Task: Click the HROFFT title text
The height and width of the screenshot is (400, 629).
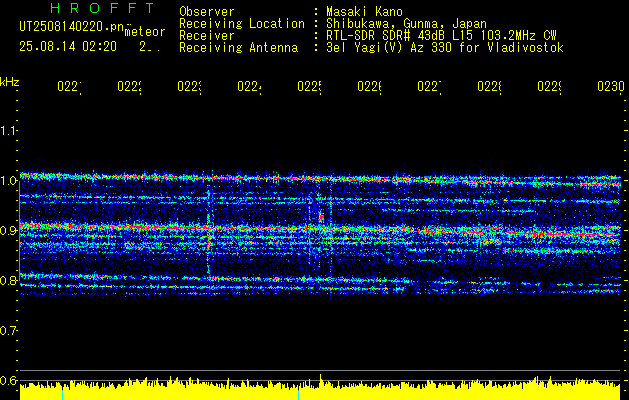Action: click(x=103, y=8)
